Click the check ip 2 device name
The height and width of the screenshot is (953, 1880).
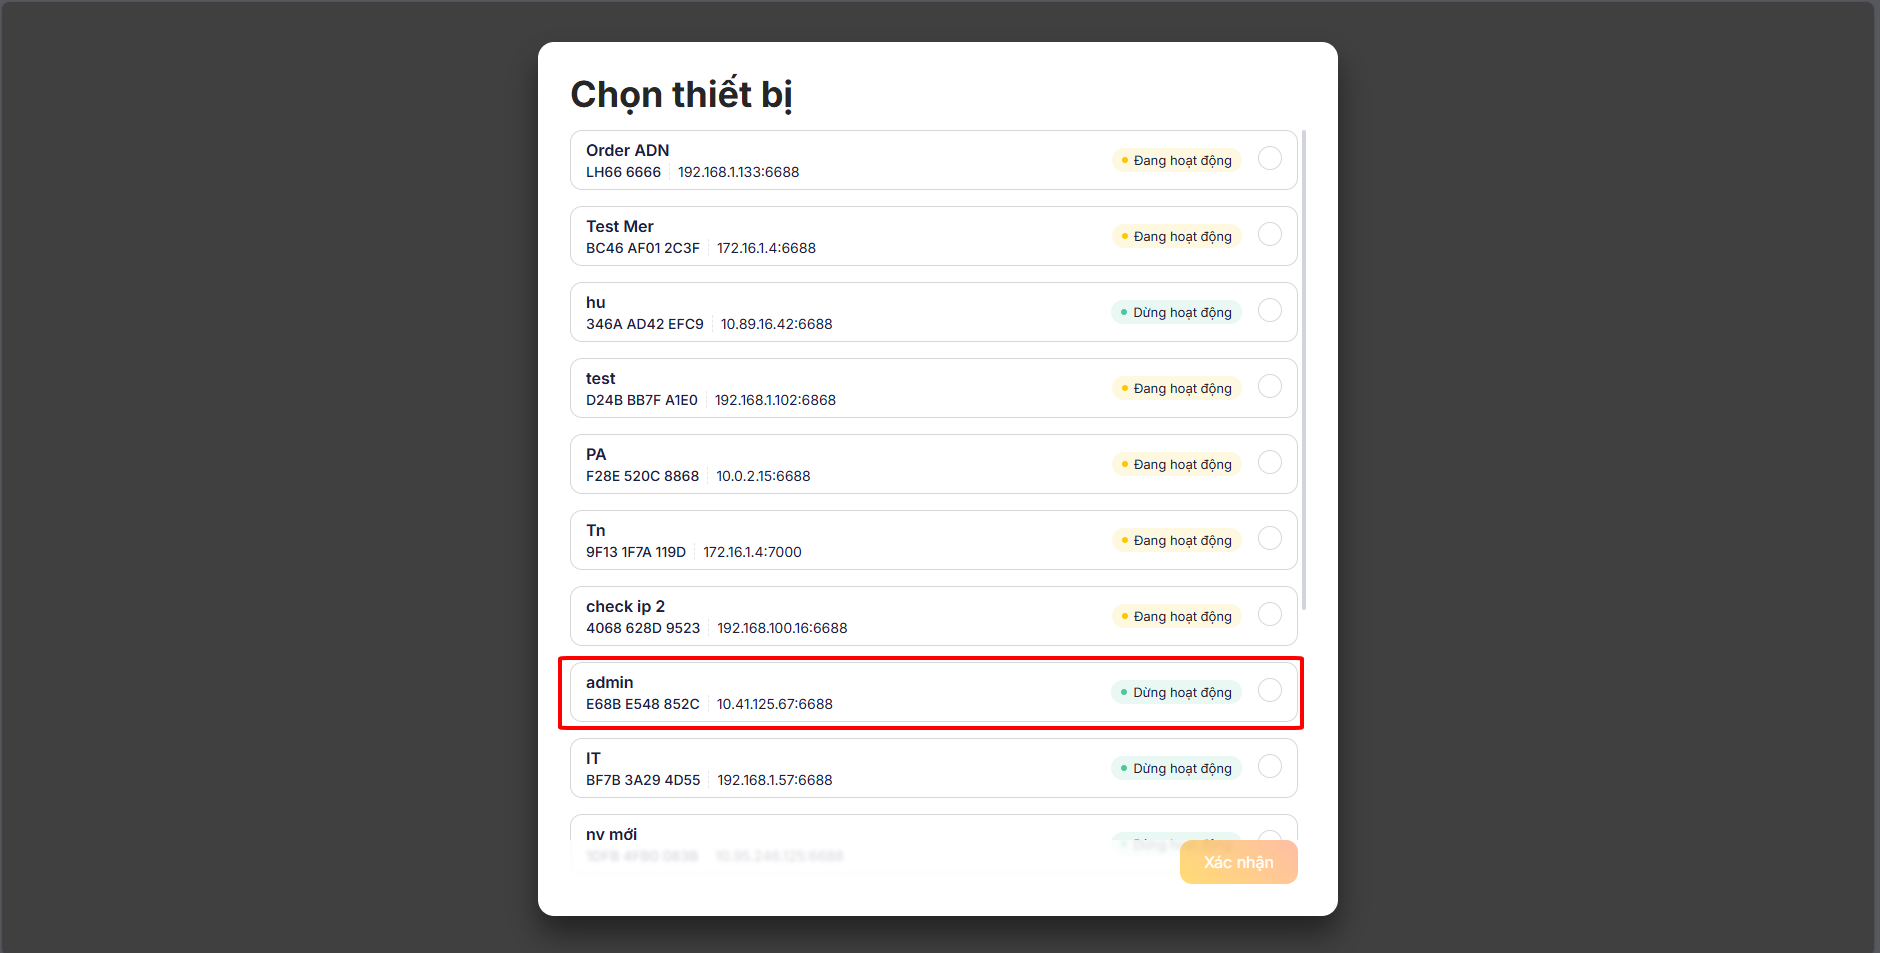(x=625, y=607)
